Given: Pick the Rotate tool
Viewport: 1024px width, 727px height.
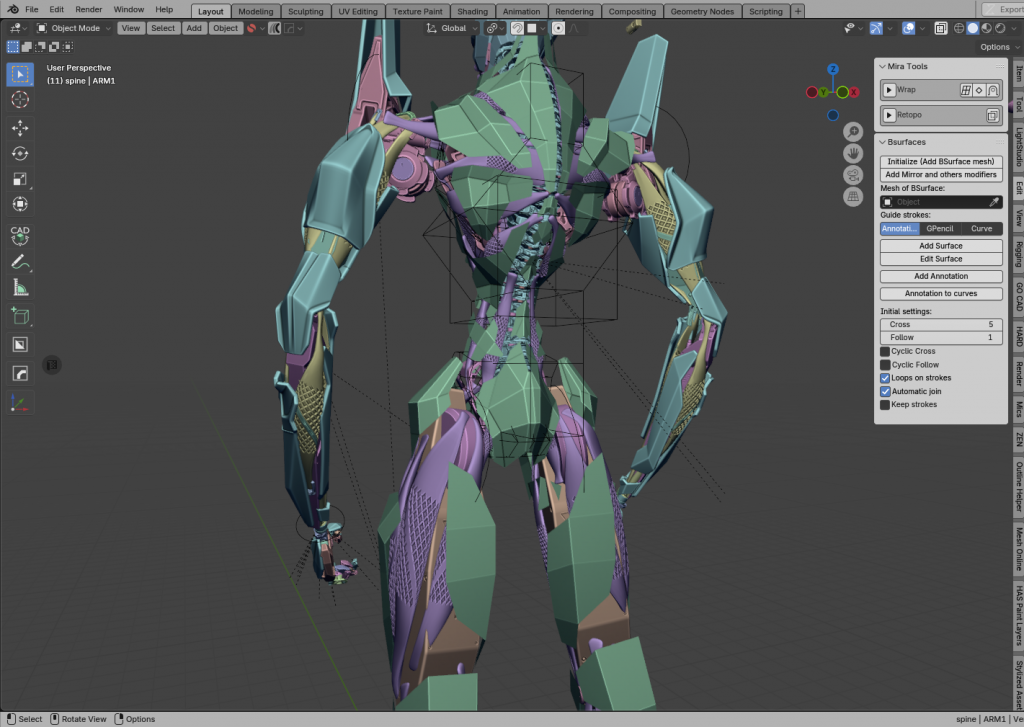Looking at the screenshot, I should [x=20, y=153].
